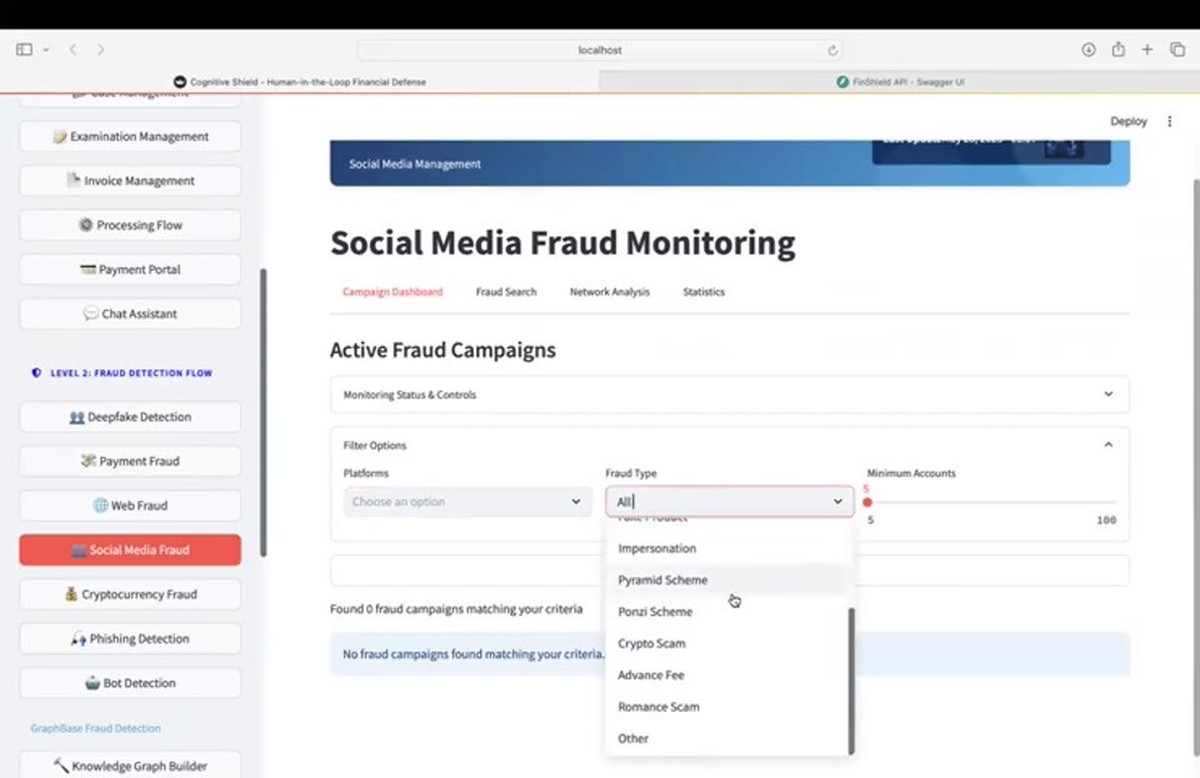
Task: Click the sidebar vertical scrollbar
Action: click(x=264, y=412)
